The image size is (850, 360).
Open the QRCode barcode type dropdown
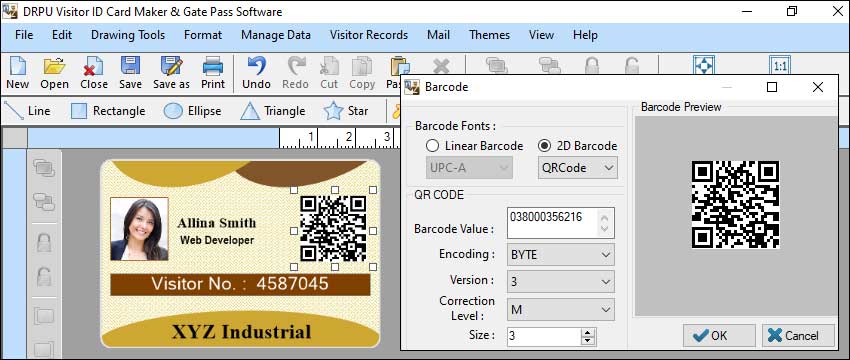pyautogui.click(x=578, y=168)
